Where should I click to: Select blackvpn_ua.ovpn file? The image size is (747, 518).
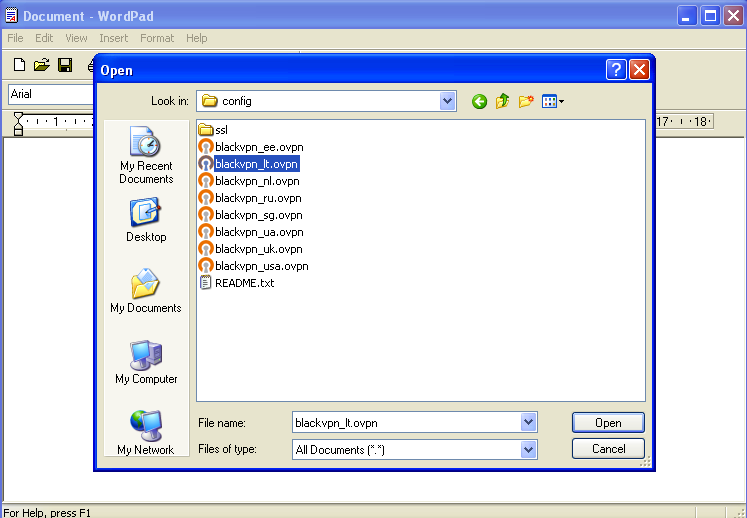251,232
